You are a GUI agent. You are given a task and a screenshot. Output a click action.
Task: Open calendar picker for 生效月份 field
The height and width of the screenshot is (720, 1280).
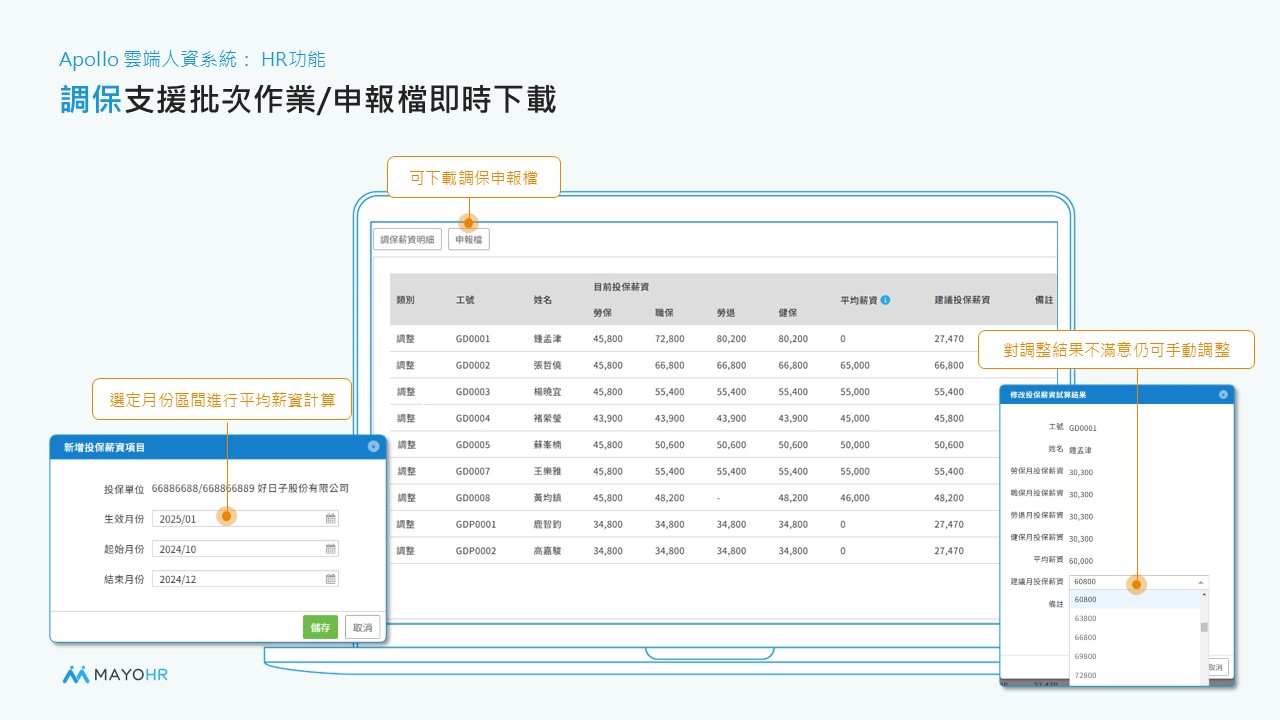[330, 518]
